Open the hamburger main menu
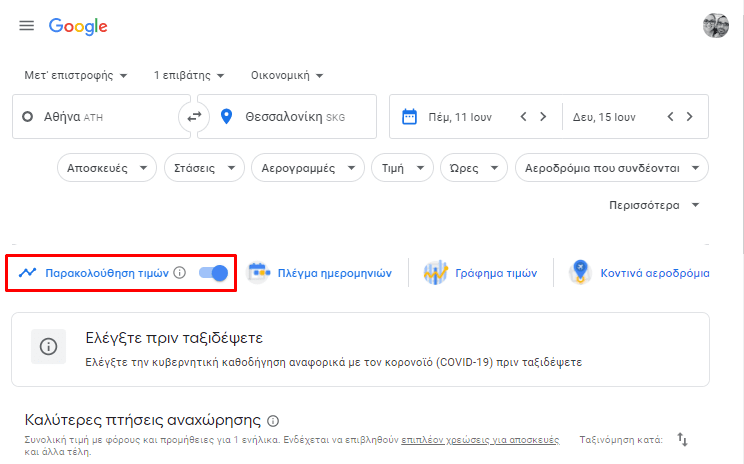Viewport: 744px width, 464px height. click(27, 26)
